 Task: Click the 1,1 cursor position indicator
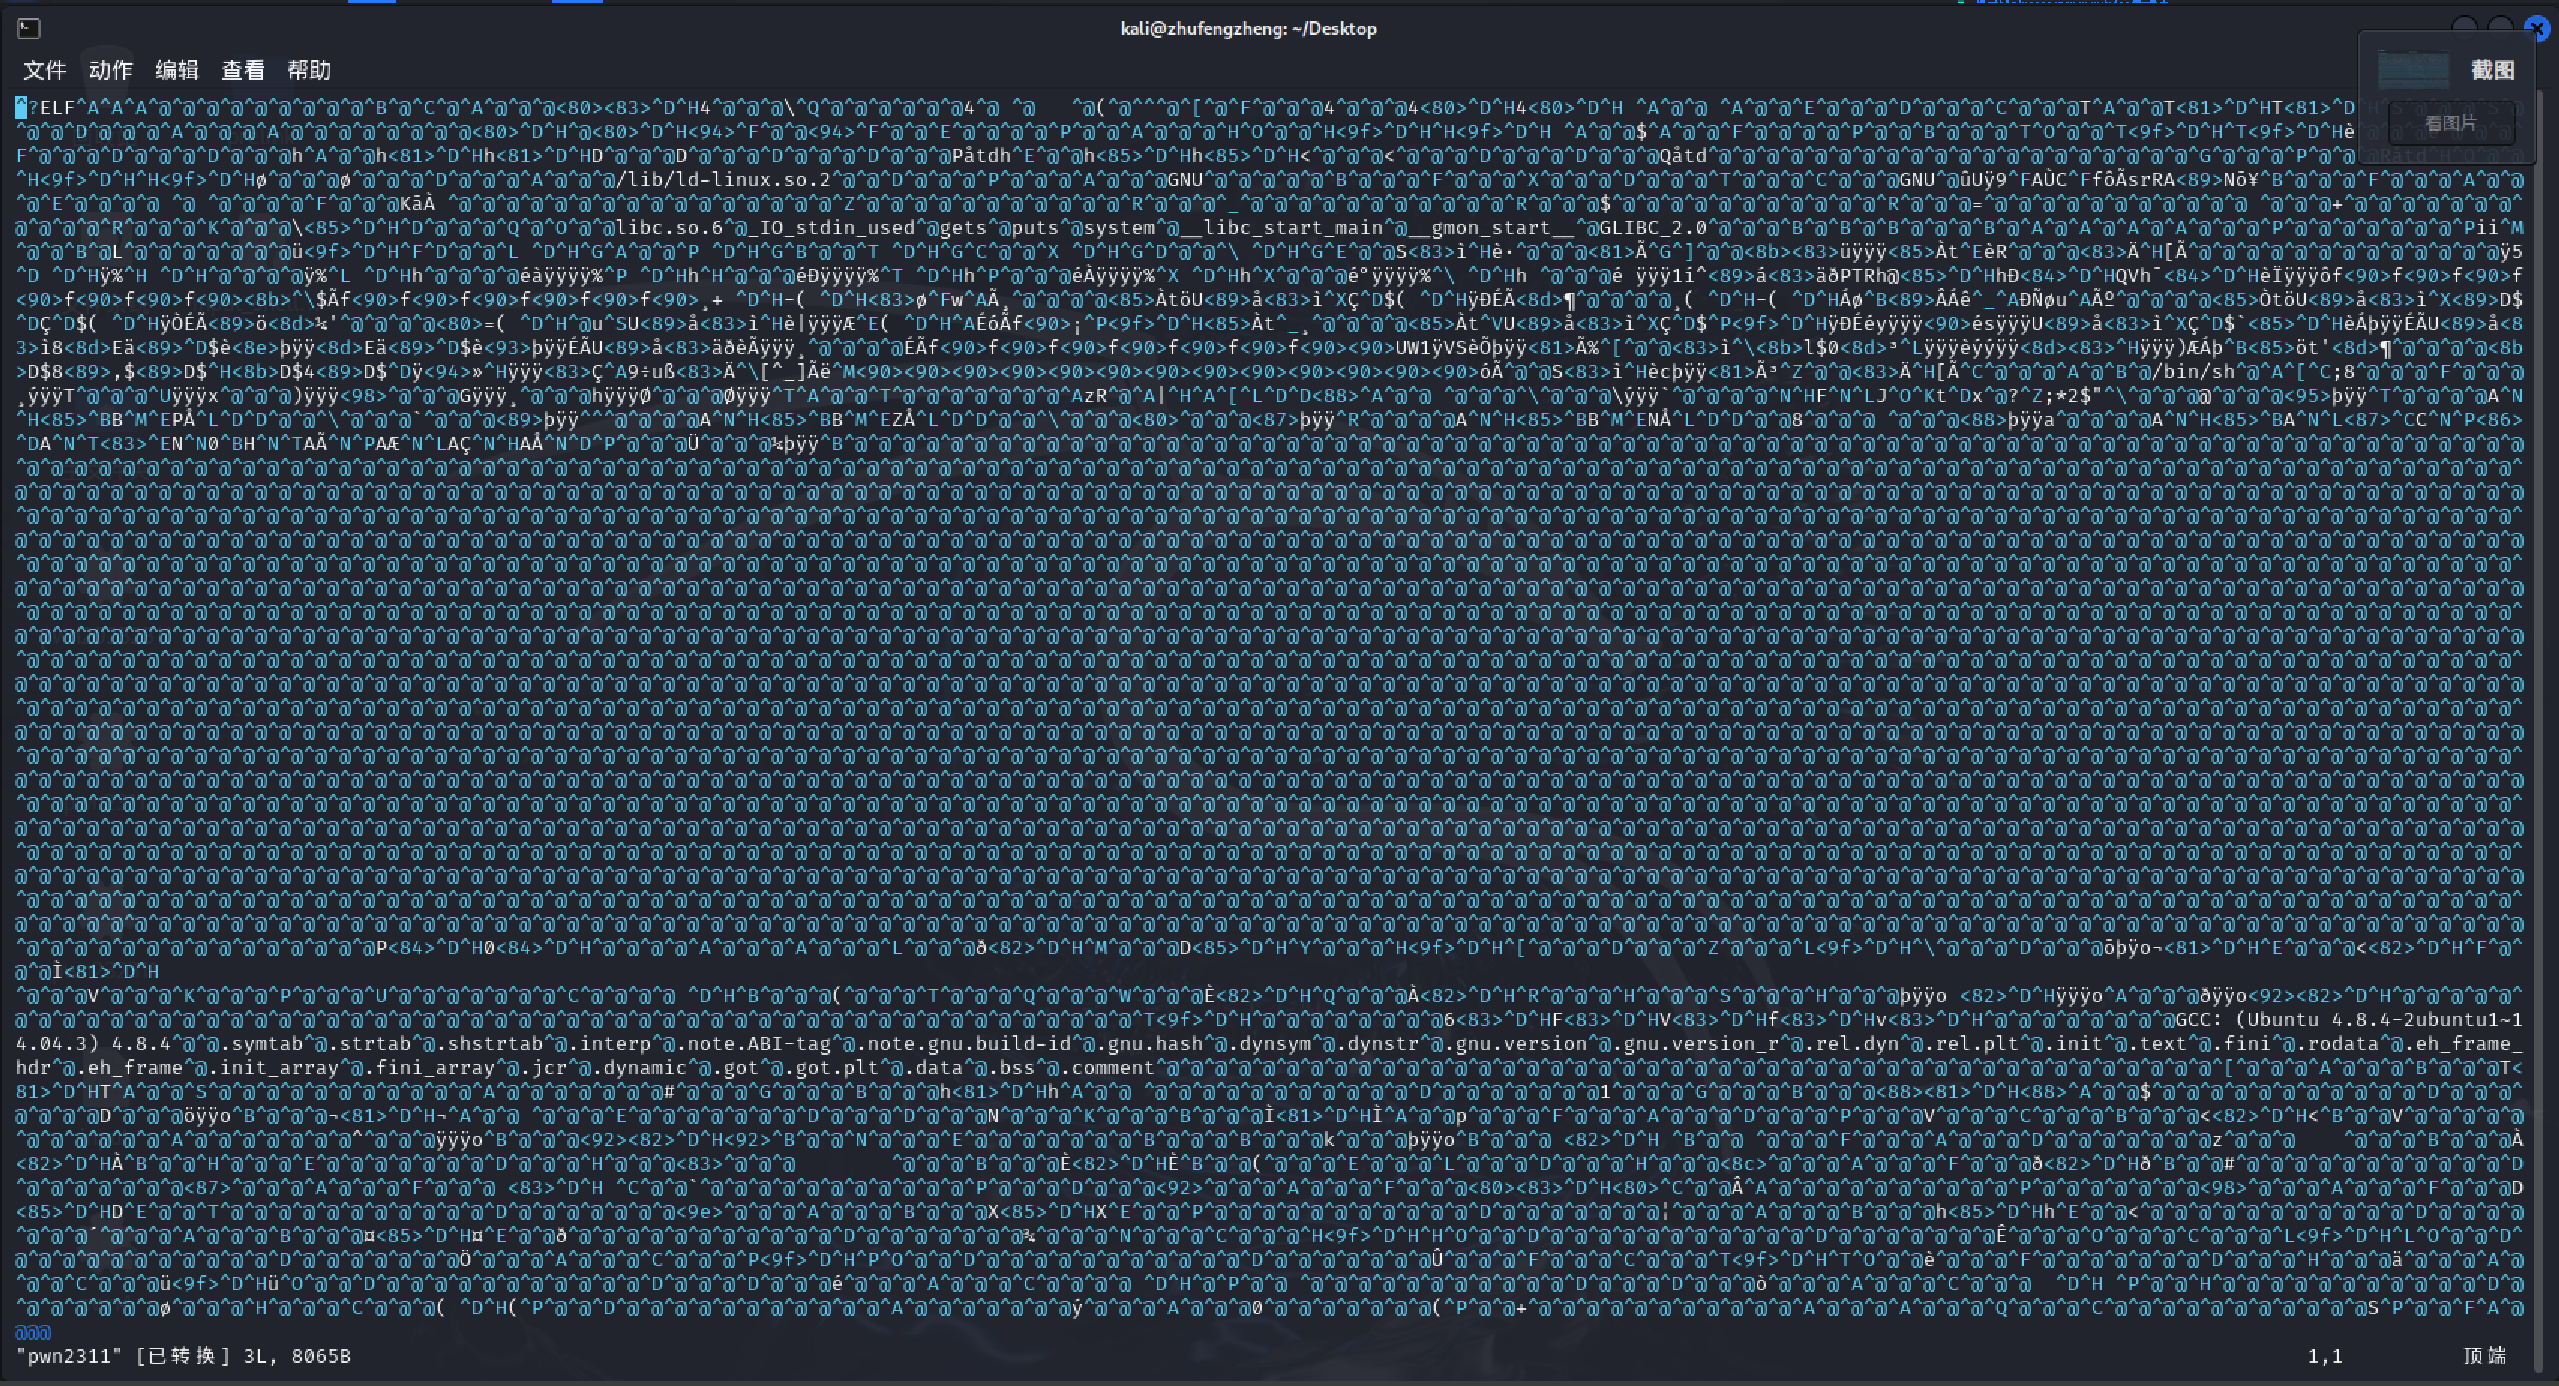click(x=2325, y=1356)
